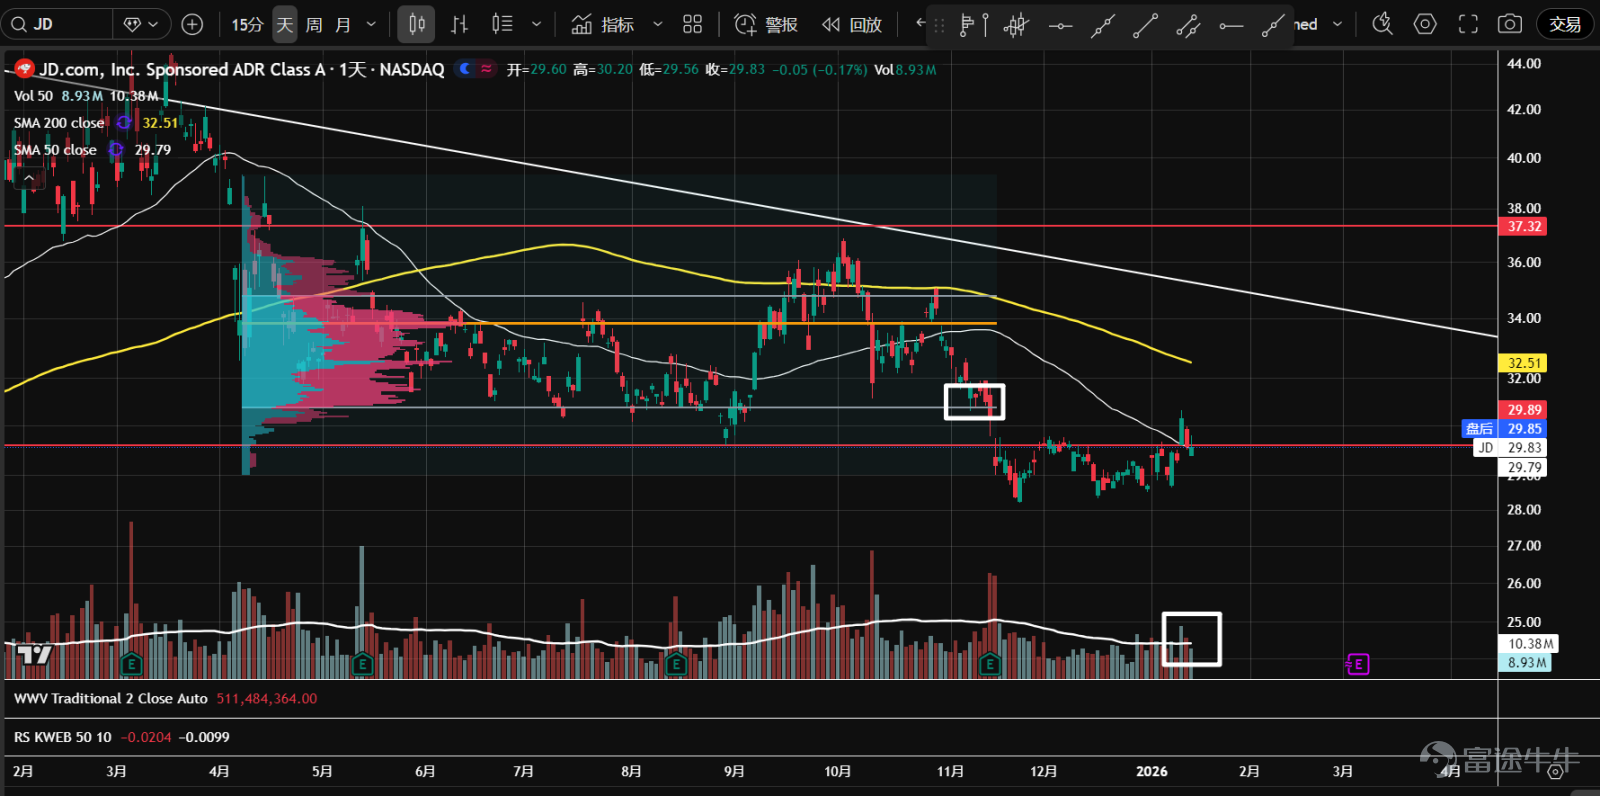Click the 10.38M volume scale label
The height and width of the screenshot is (796, 1600).
pyautogui.click(x=1530, y=644)
